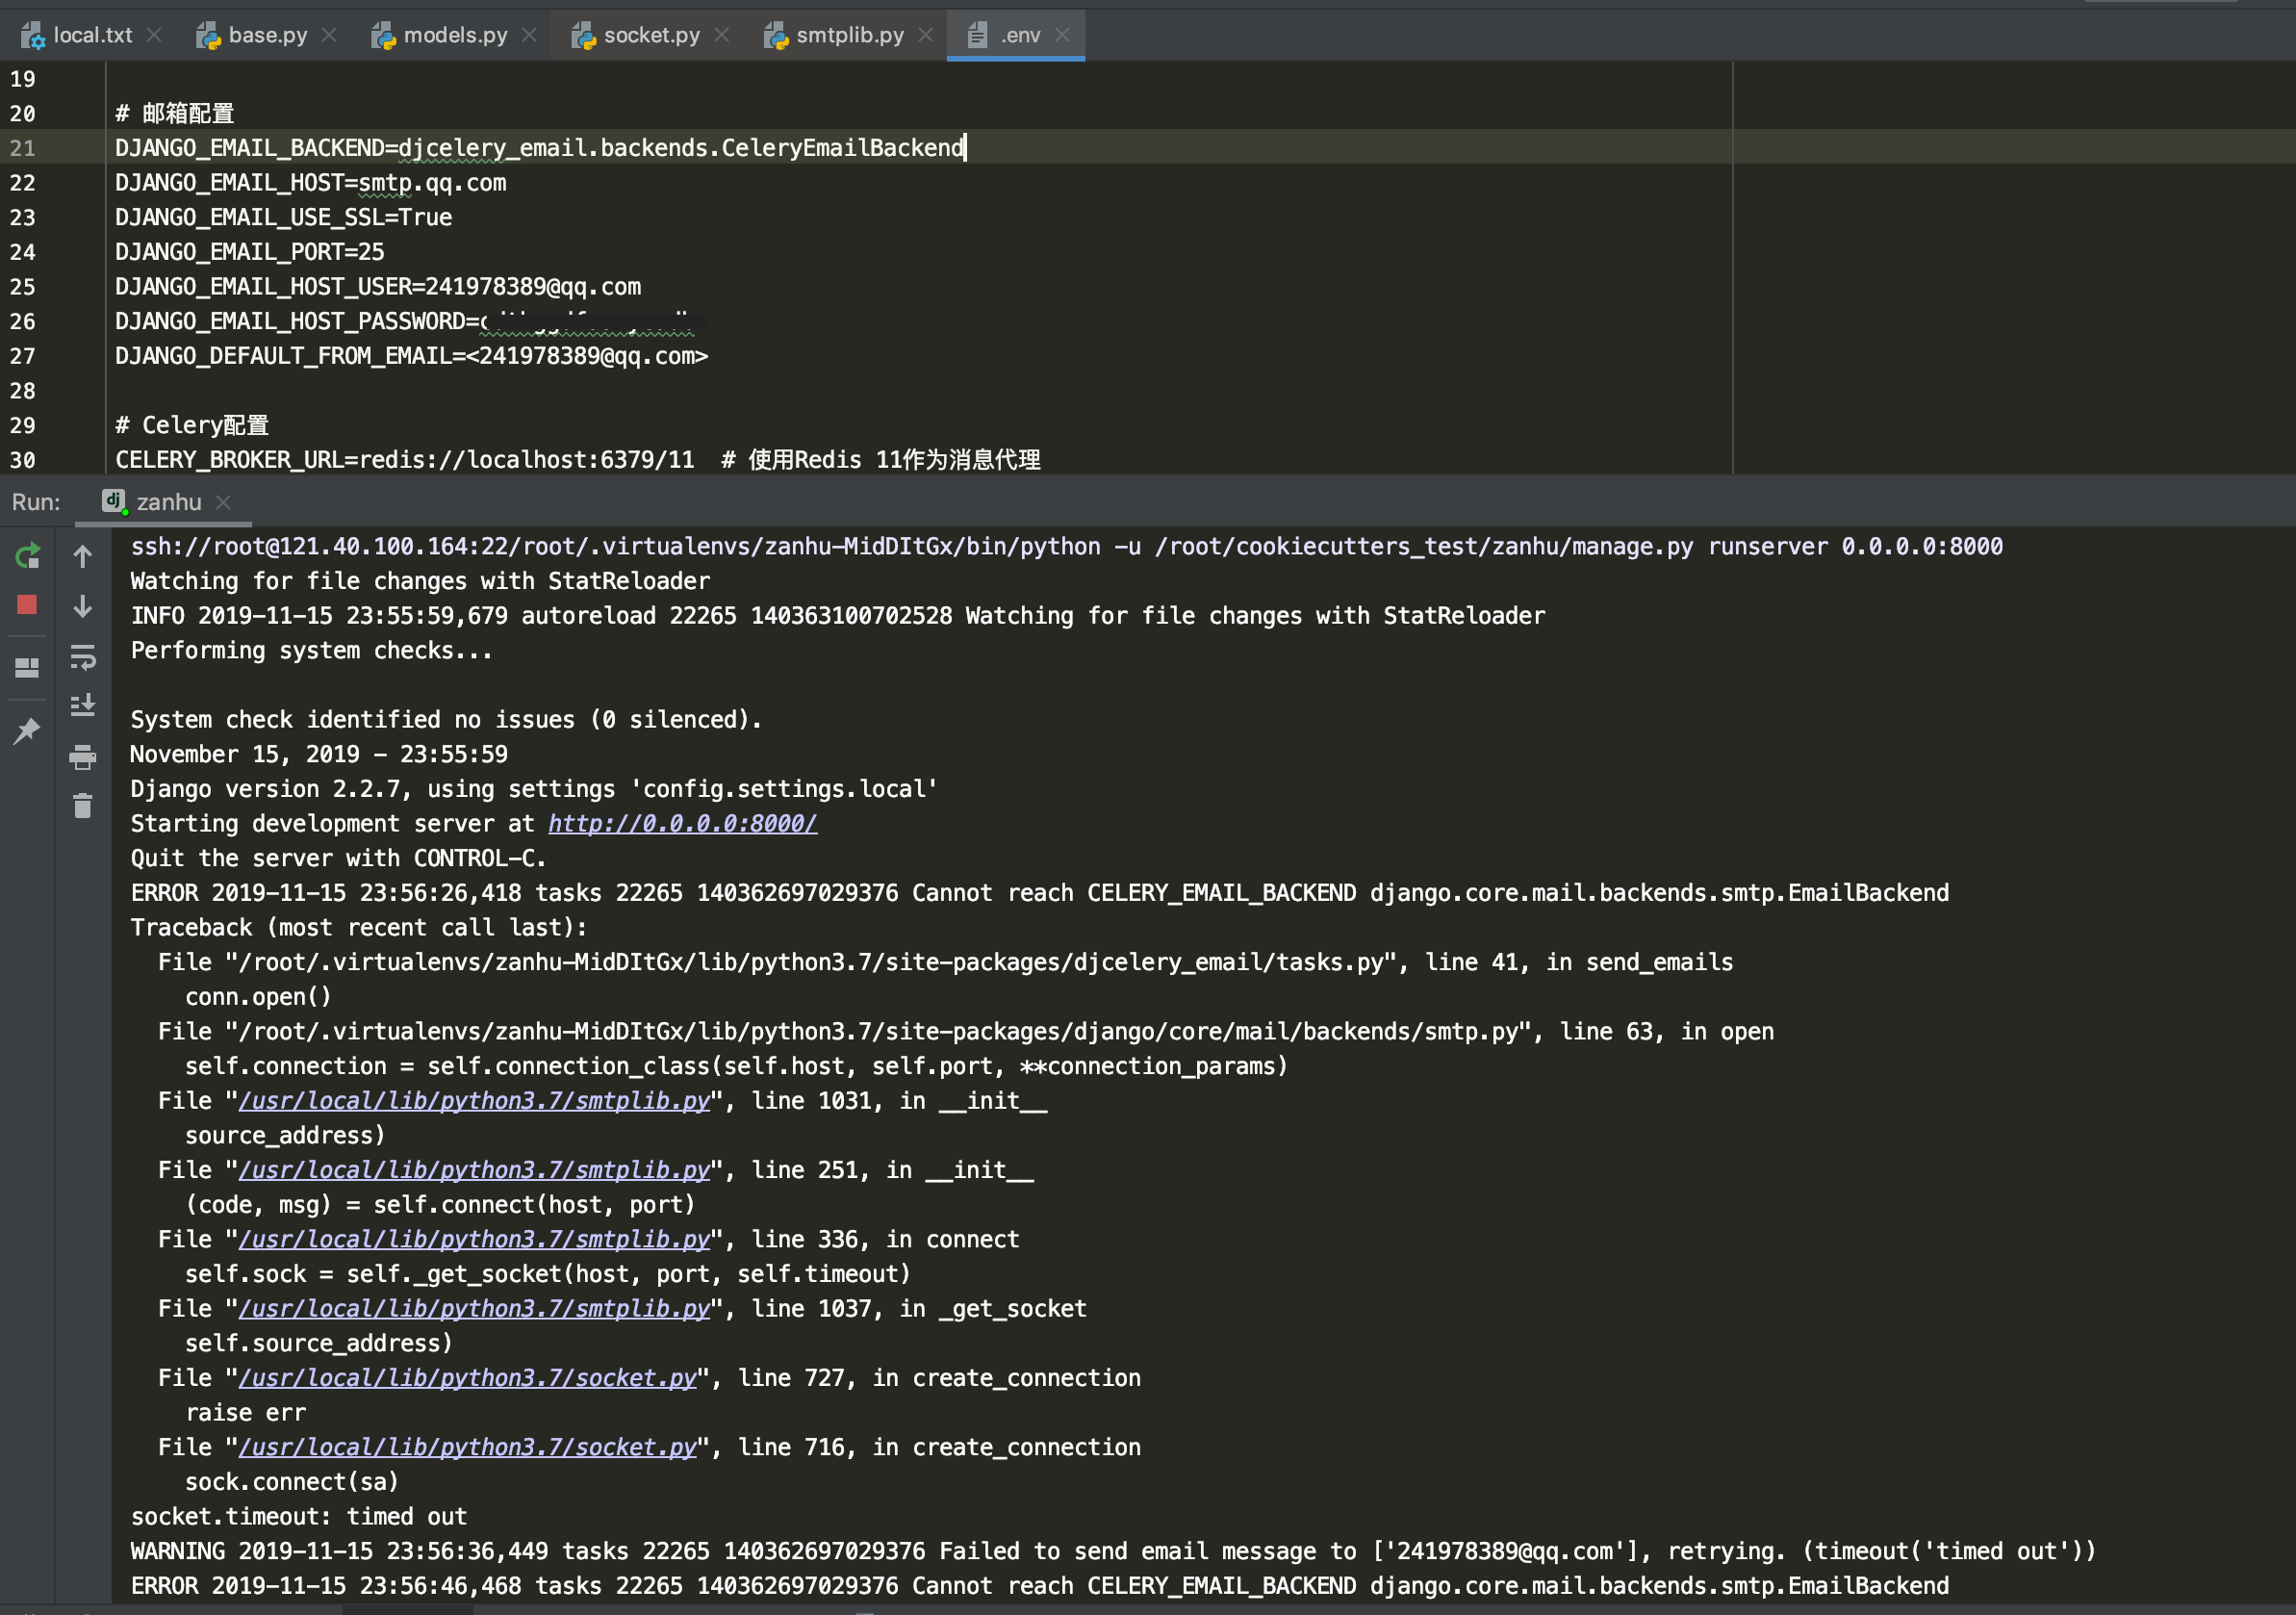Pin the Run tab
This screenshot has width=2296, height=1615.
click(x=27, y=731)
